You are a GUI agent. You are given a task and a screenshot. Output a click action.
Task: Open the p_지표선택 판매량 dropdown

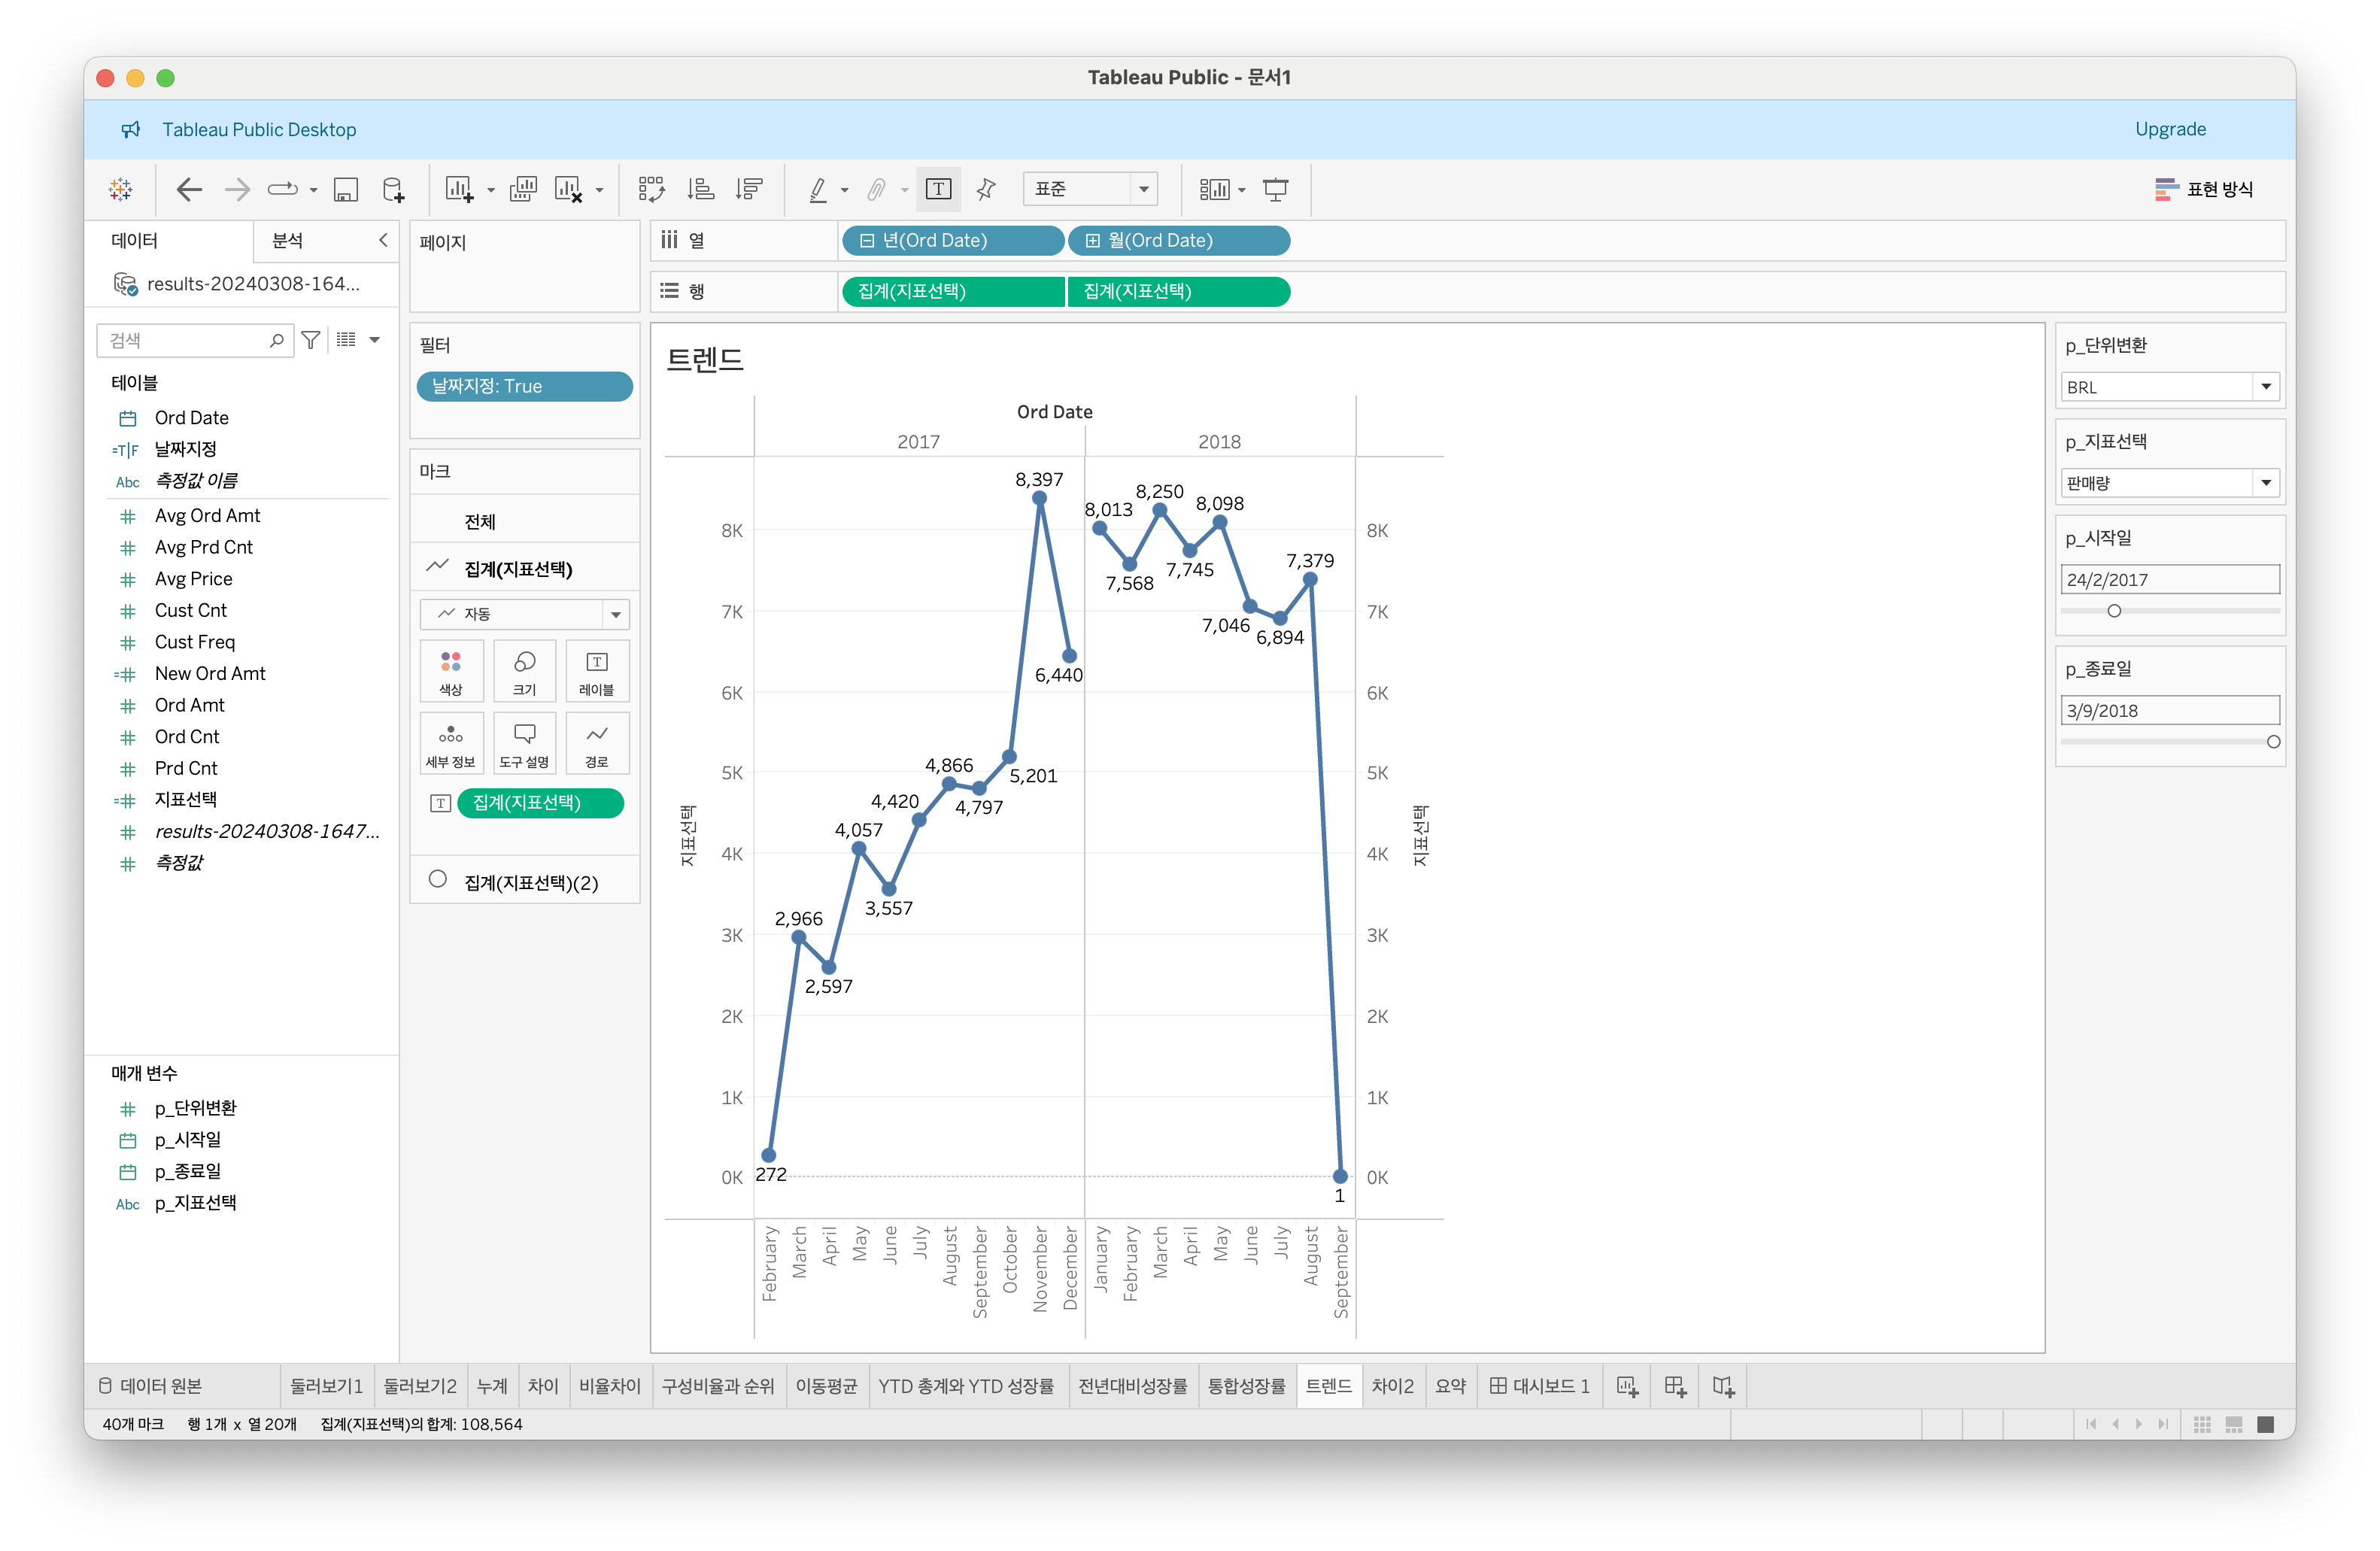2265,483
